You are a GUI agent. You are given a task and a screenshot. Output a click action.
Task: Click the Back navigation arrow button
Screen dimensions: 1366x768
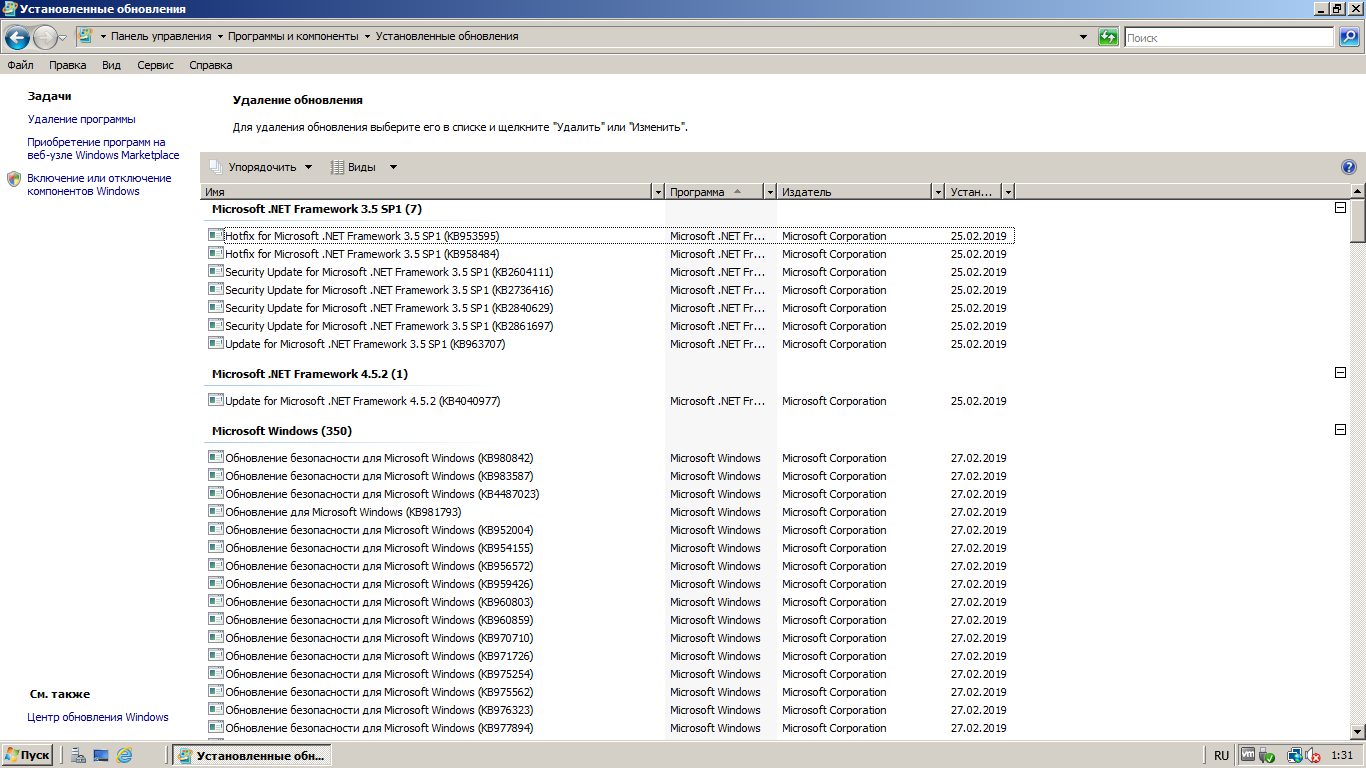(17, 38)
